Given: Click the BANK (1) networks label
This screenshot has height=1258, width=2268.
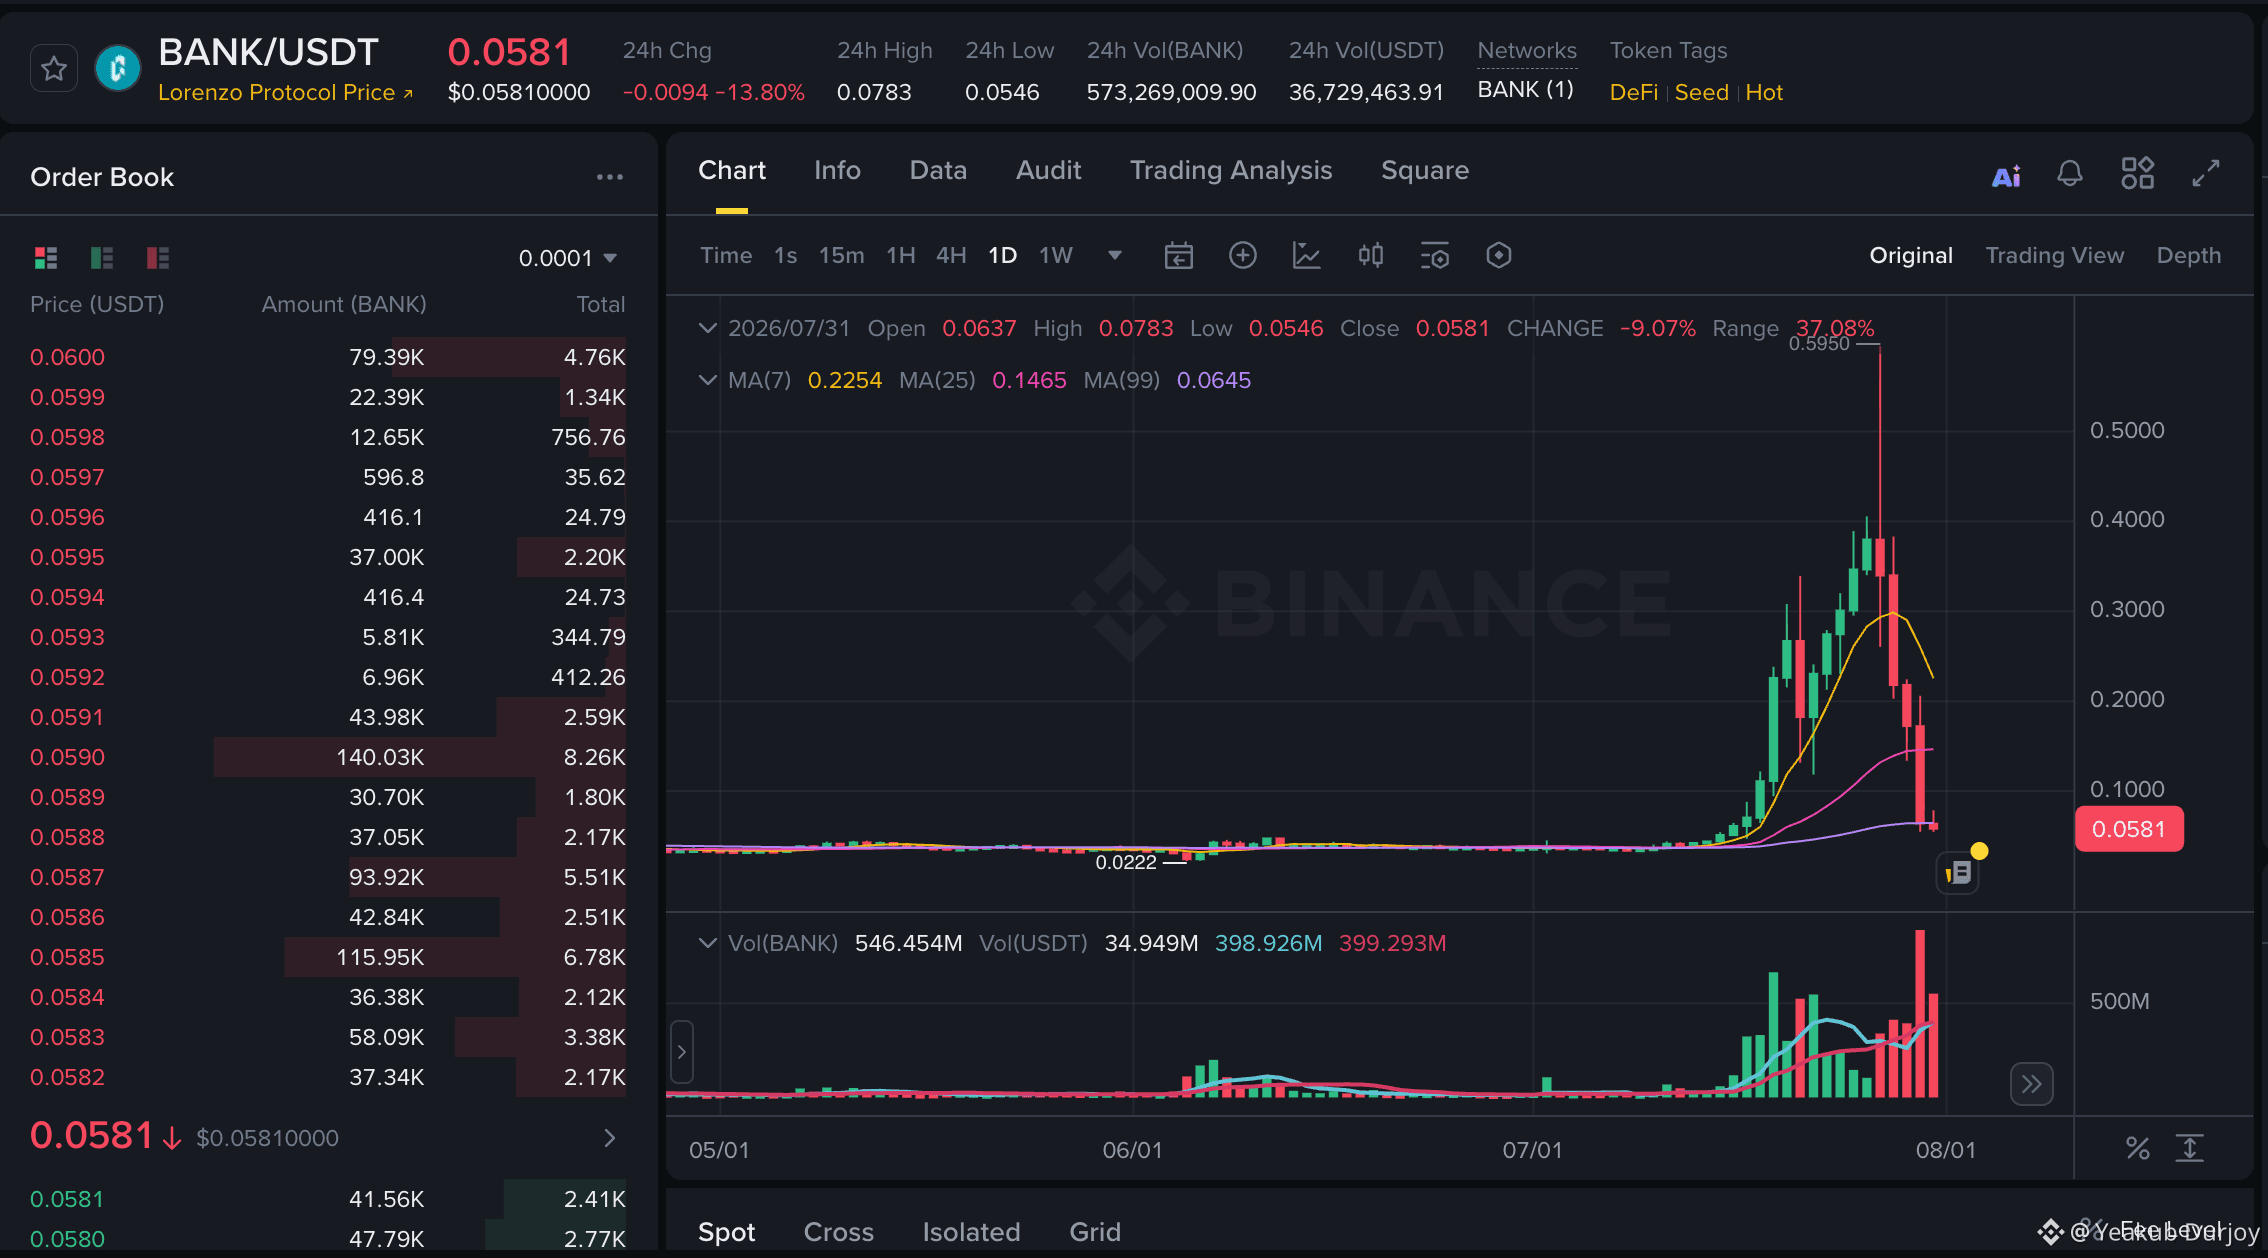Looking at the screenshot, I should [1526, 90].
